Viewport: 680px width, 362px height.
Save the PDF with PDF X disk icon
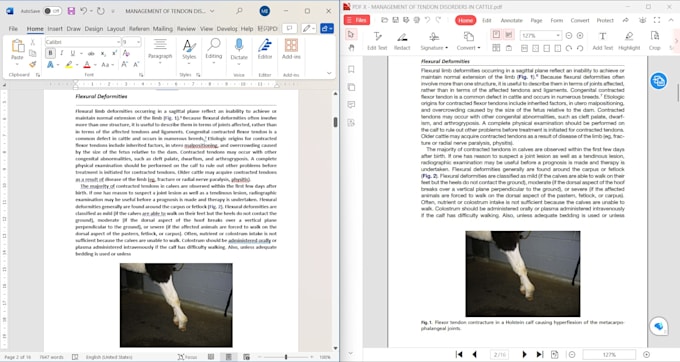click(x=396, y=20)
